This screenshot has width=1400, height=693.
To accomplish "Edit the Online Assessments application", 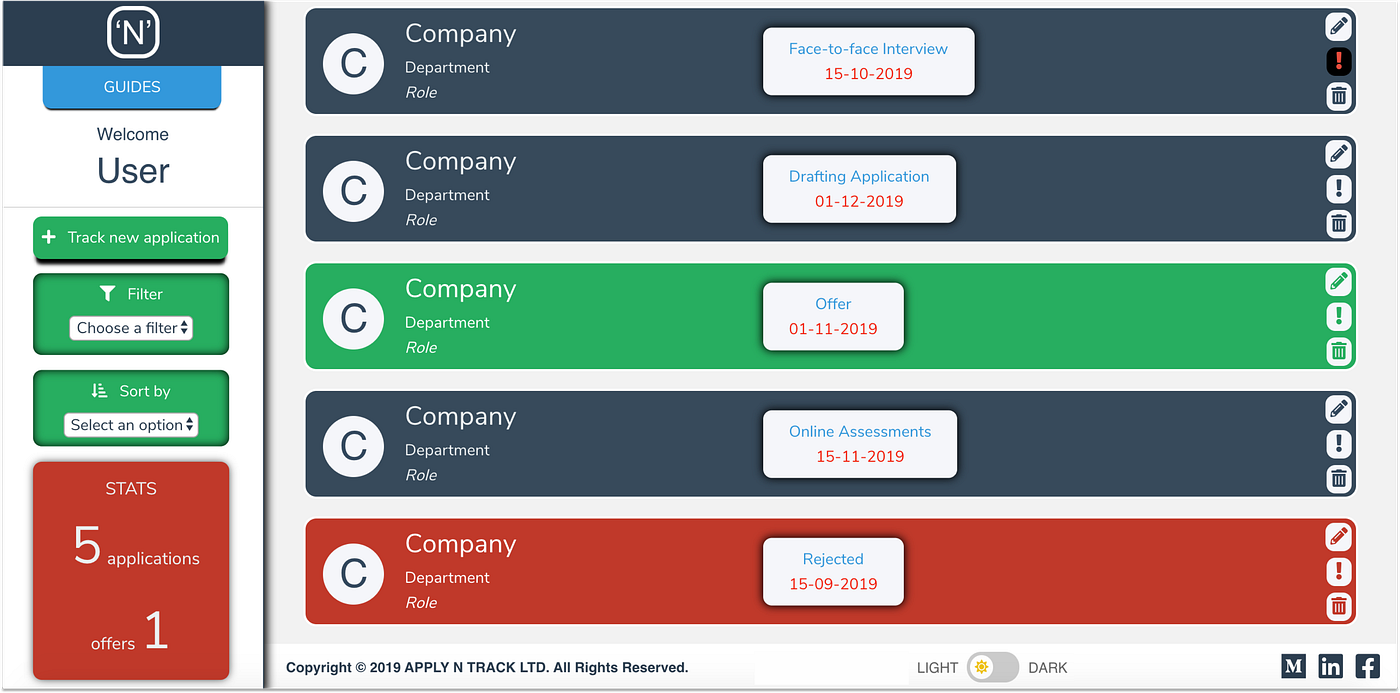I will (1338, 409).
